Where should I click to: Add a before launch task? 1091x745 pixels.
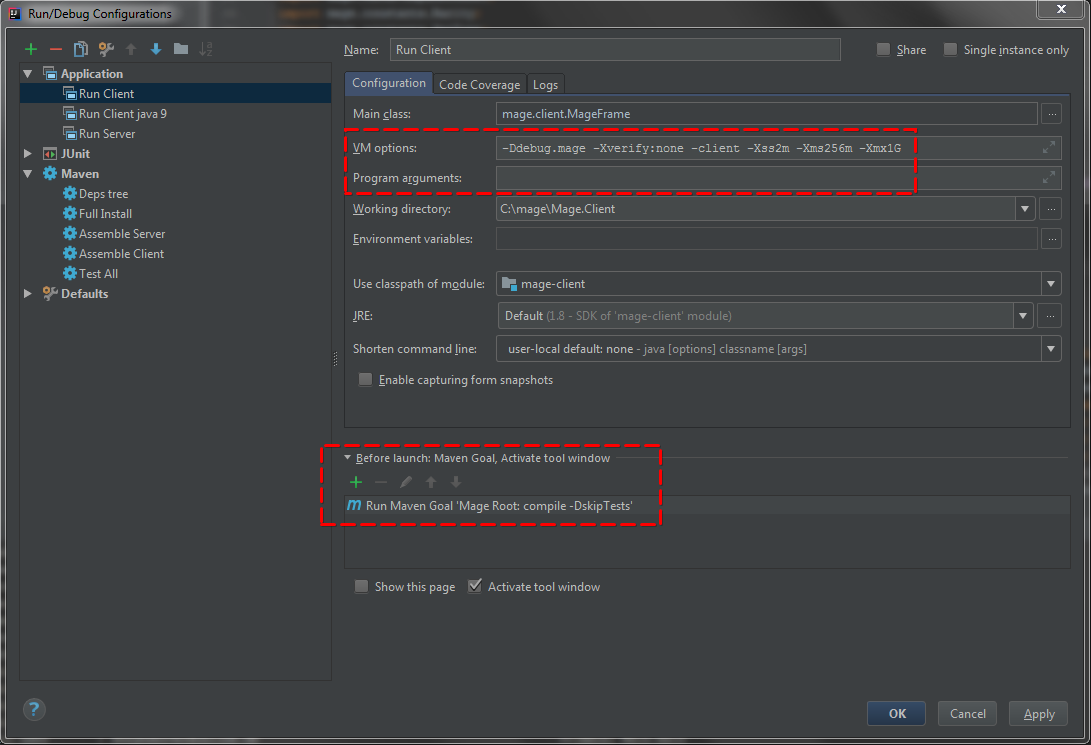pyautogui.click(x=356, y=482)
